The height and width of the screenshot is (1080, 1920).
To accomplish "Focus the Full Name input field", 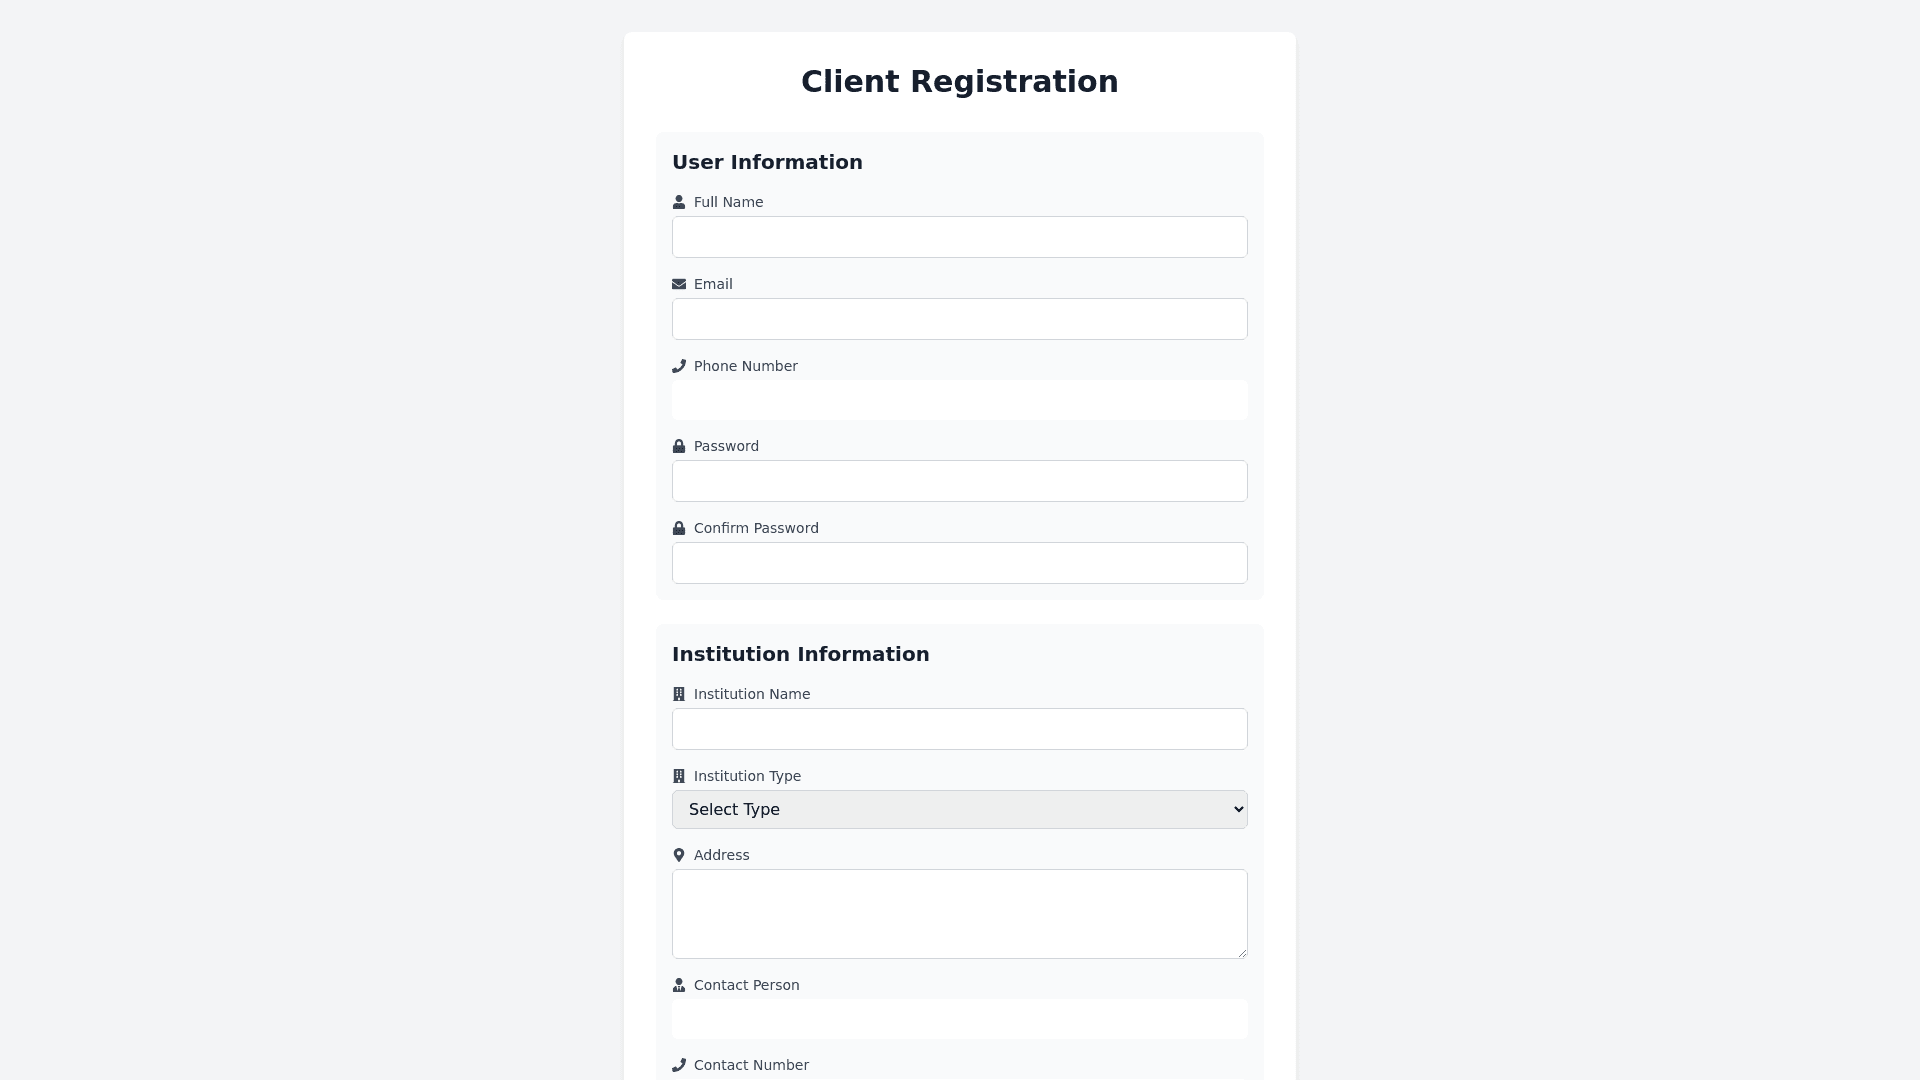I will pos(959,237).
